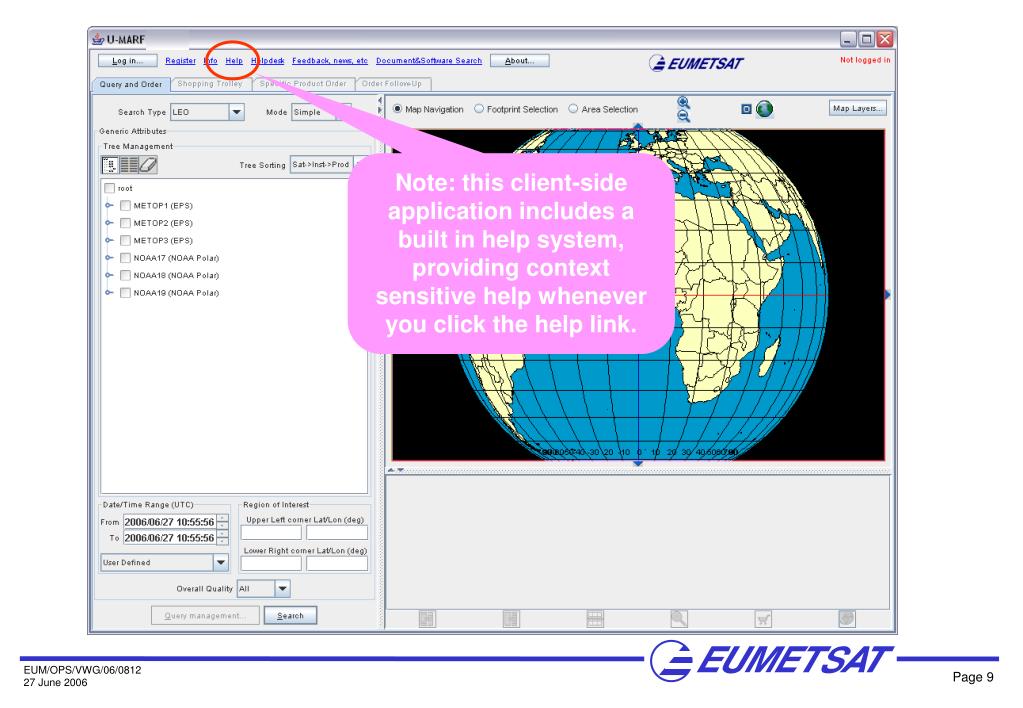Click the About... button
The height and width of the screenshot is (708, 1023).
[x=519, y=61]
